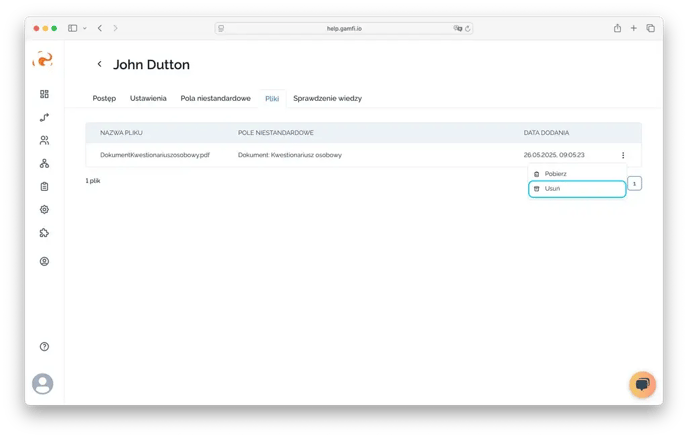
Task: Open the organization structure icon in sidebar
Action: pos(44,163)
